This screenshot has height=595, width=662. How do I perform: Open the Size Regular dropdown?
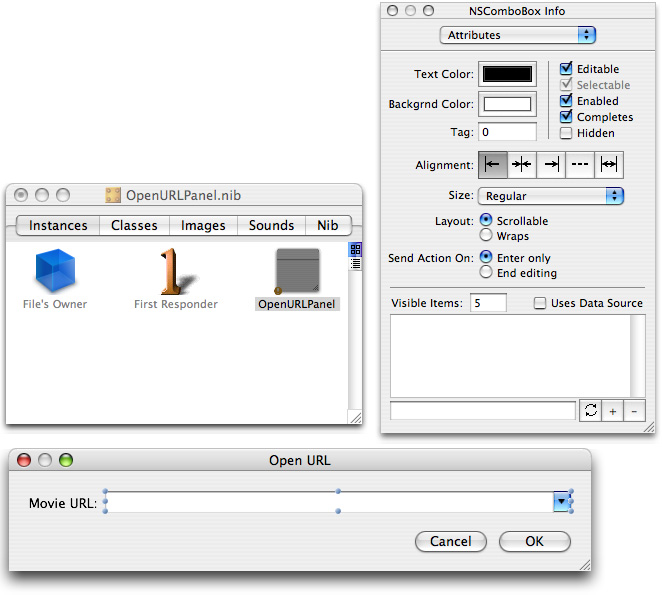pos(551,196)
